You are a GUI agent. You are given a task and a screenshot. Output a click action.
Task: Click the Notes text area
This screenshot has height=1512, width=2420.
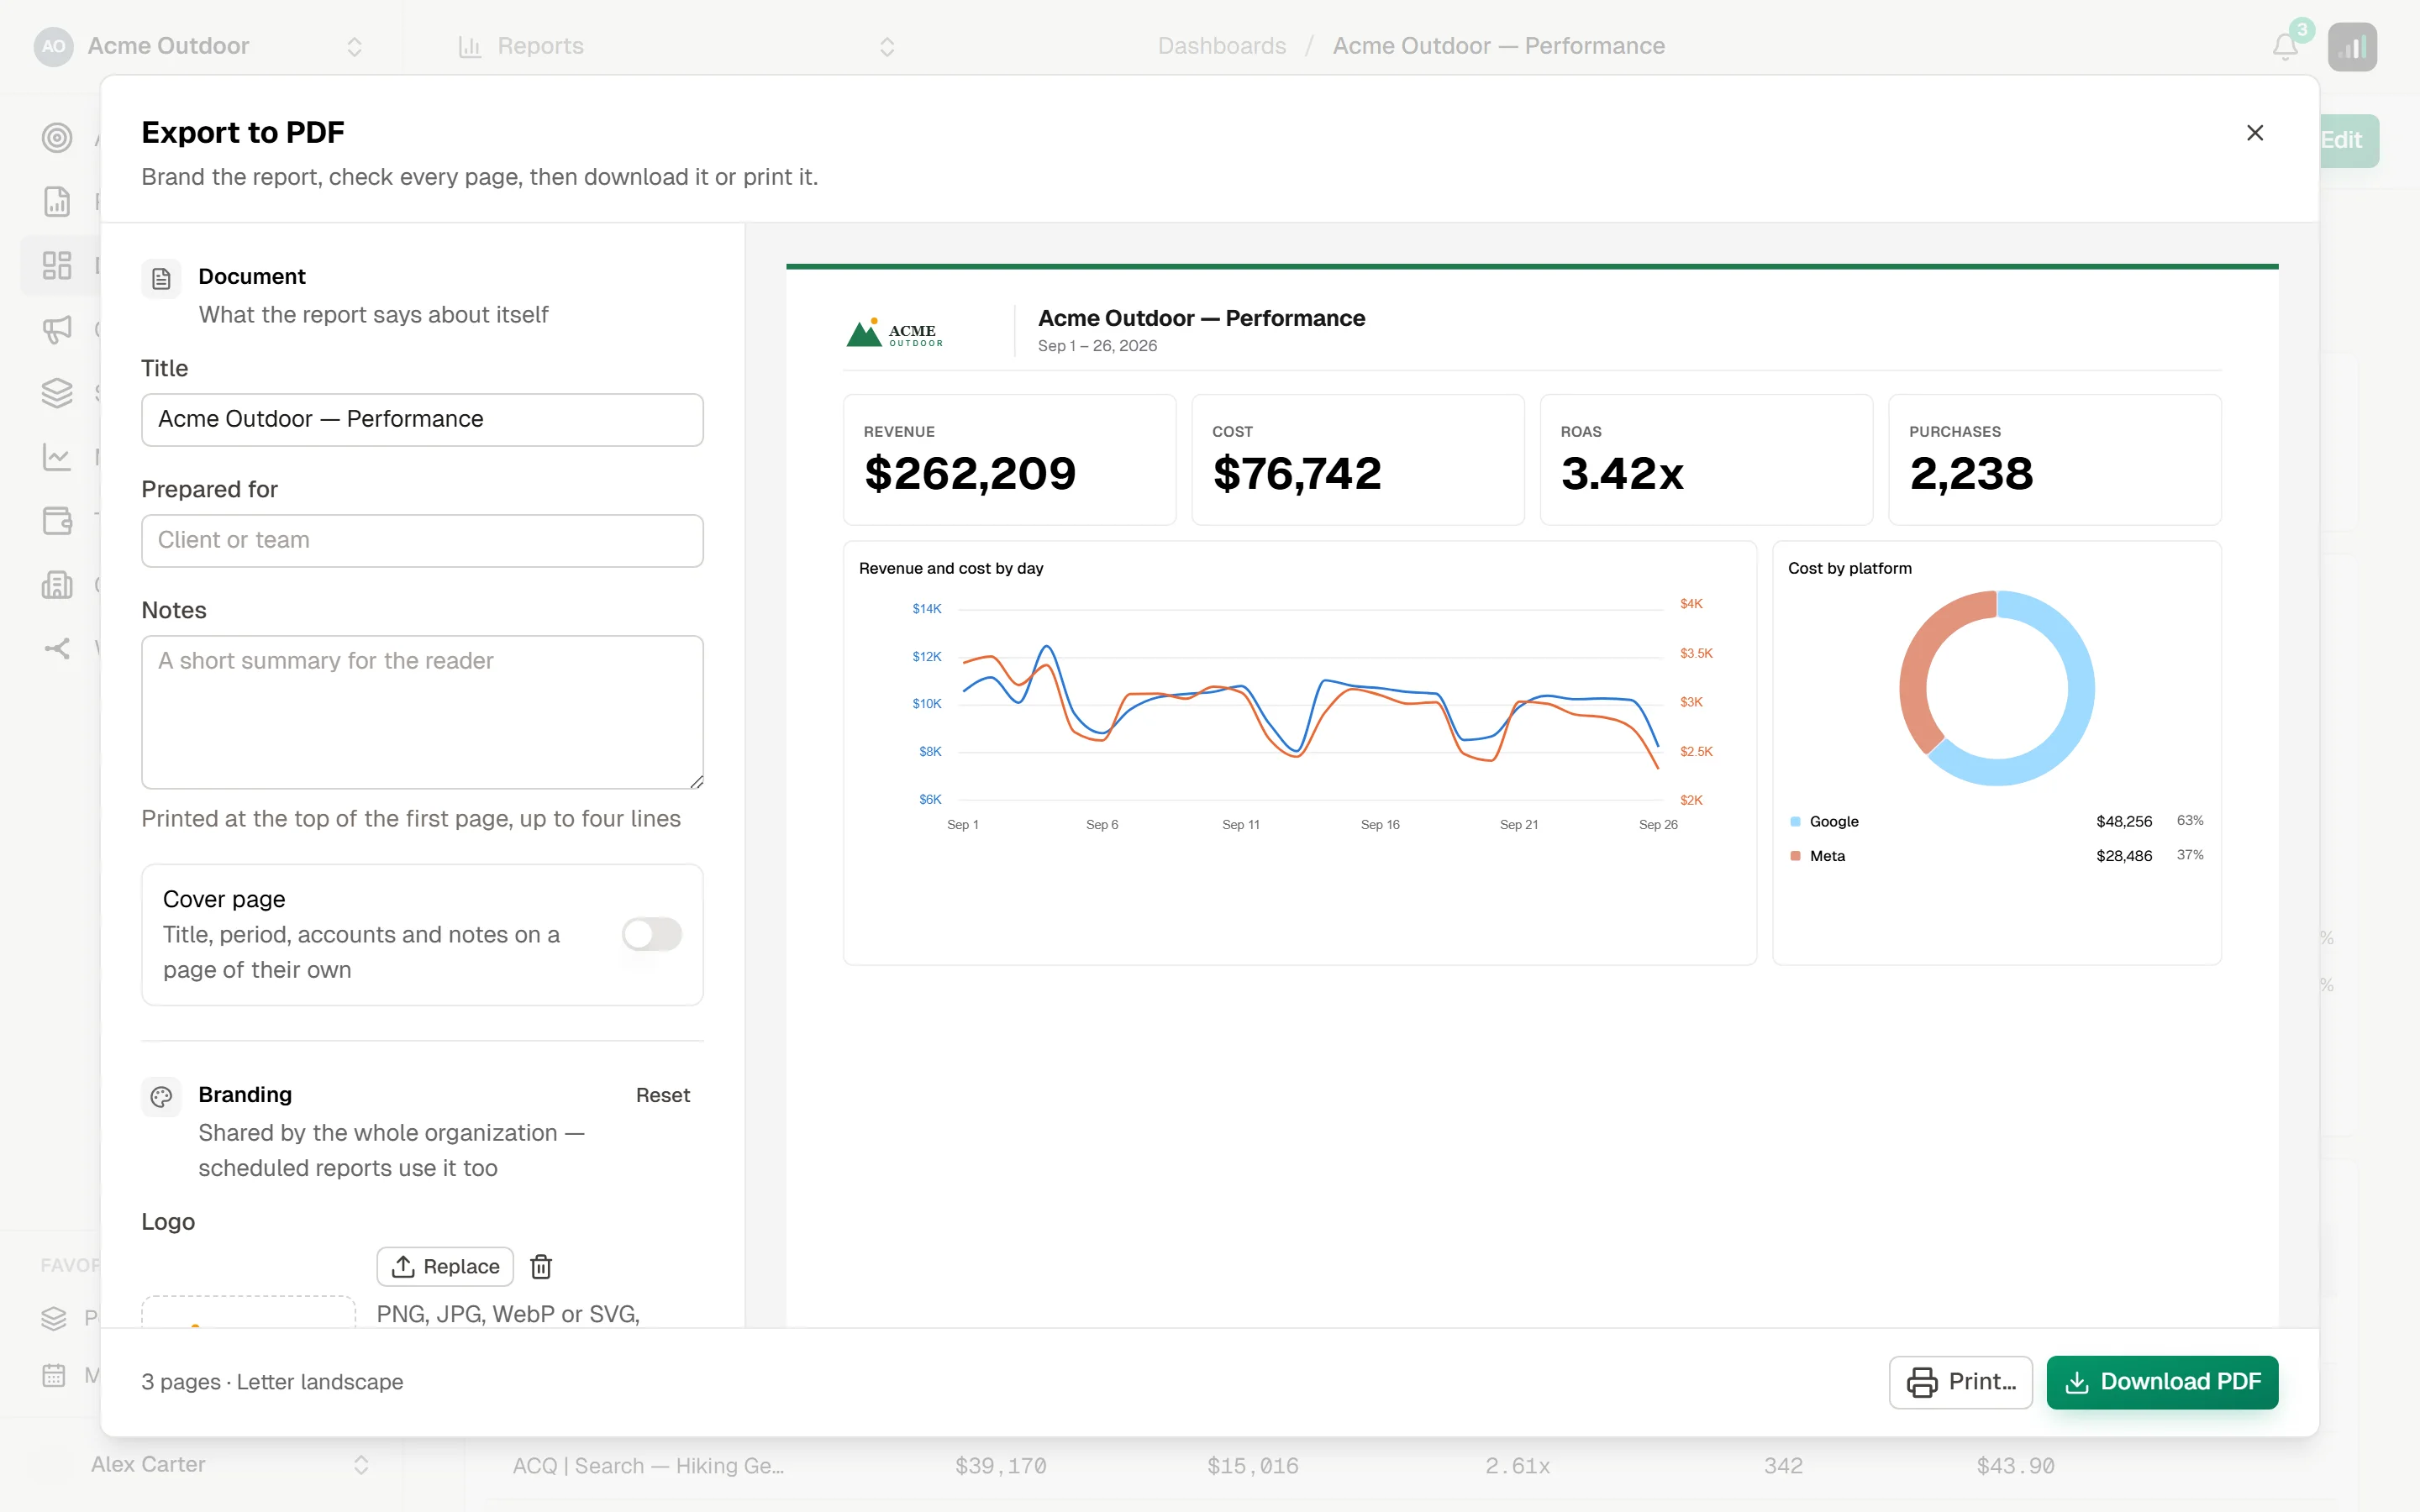coord(422,712)
